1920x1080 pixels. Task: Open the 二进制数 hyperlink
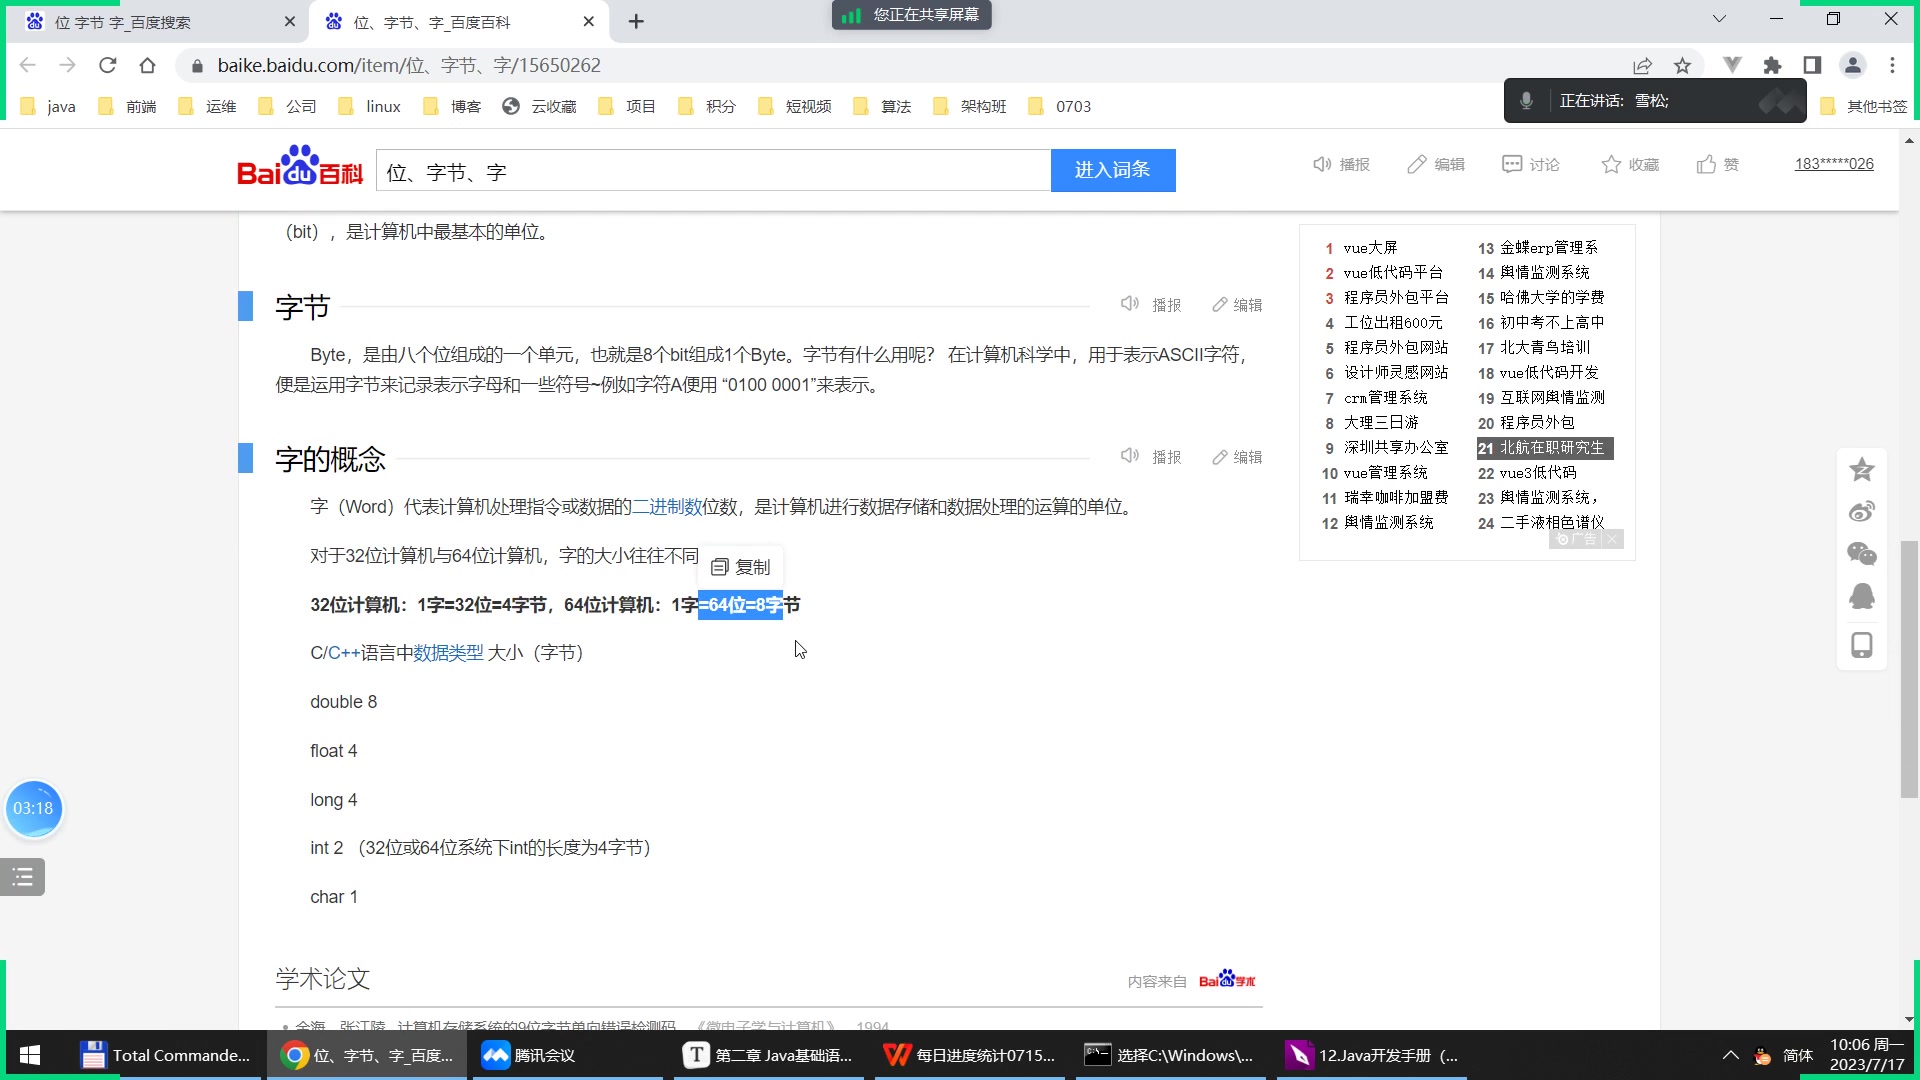click(667, 507)
